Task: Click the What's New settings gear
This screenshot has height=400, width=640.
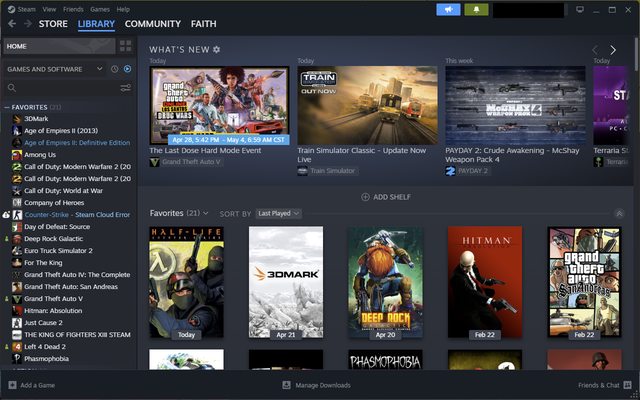Action: click(217, 49)
